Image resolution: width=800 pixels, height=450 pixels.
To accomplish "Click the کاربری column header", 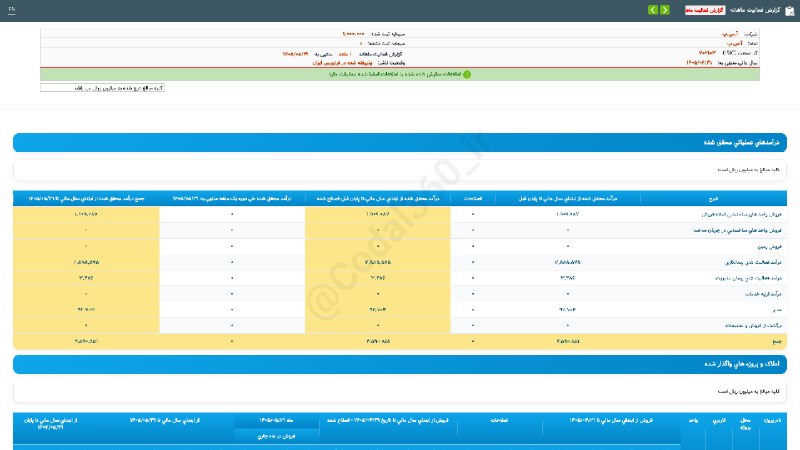I will (719, 420).
